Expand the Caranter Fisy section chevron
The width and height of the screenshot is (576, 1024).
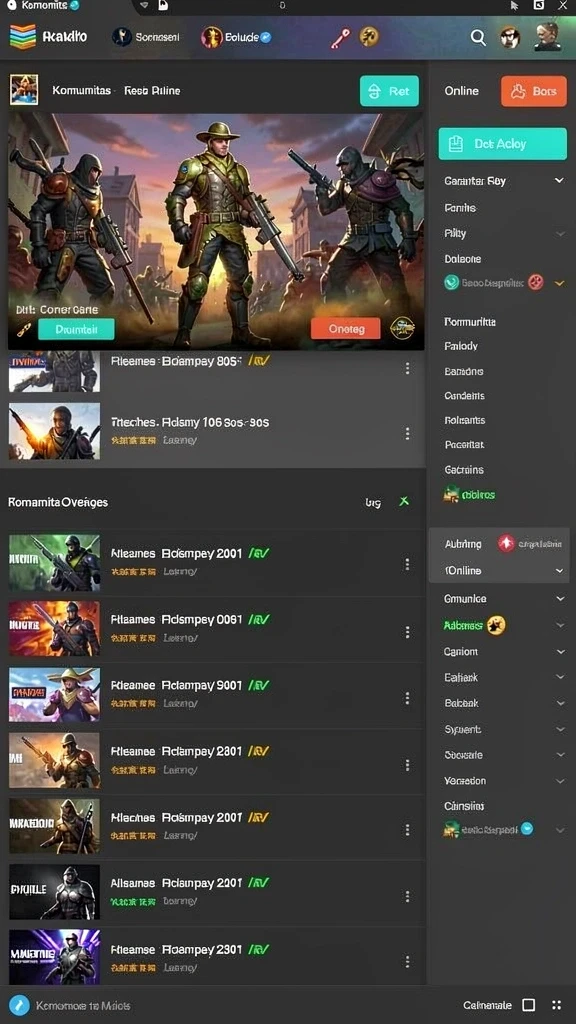(x=559, y=181)
